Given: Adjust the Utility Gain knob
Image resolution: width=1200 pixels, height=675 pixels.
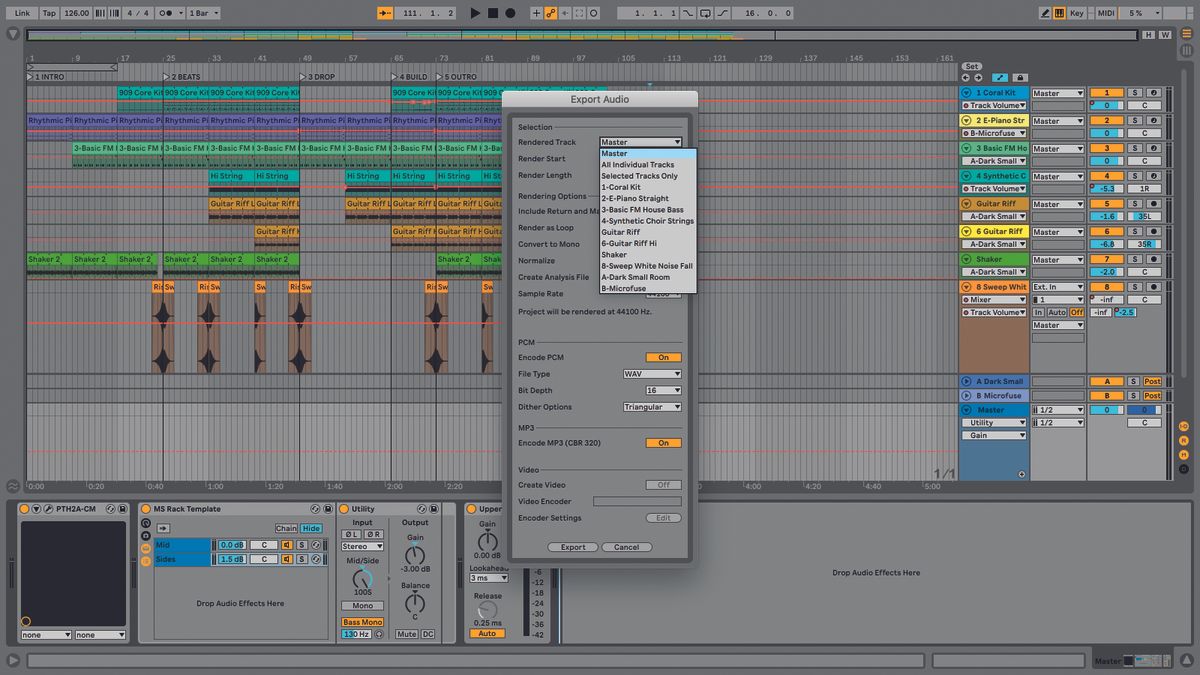Looking at the screenshot, I should [x=414, y=555].
